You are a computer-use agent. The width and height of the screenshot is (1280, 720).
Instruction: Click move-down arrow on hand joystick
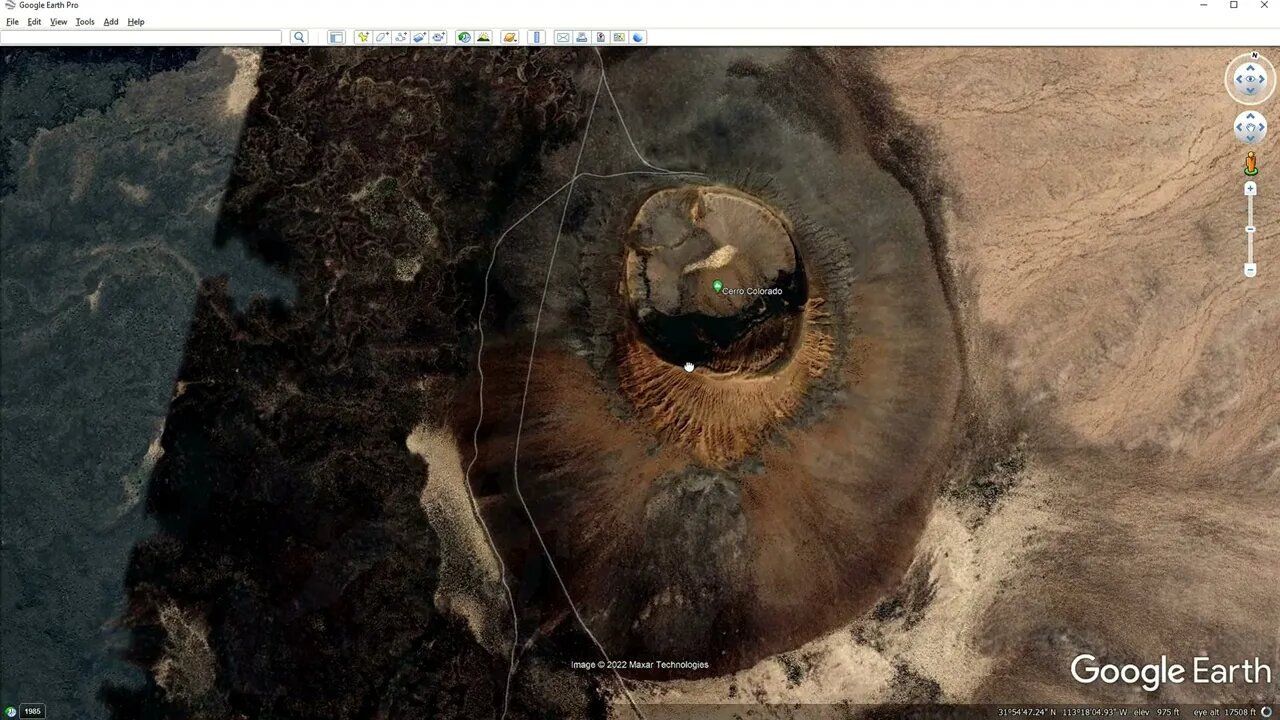pyautogui.click(x=1250, y=138)
